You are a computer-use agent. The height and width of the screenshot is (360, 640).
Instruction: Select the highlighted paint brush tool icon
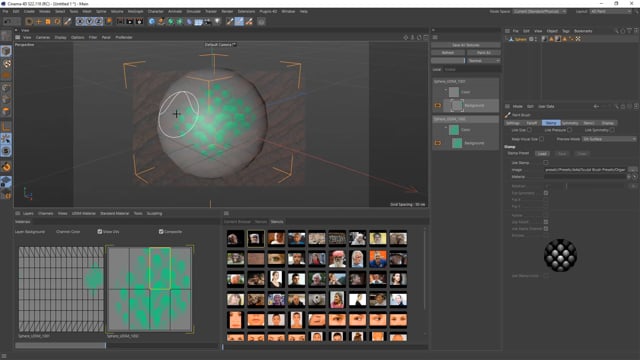239,22
